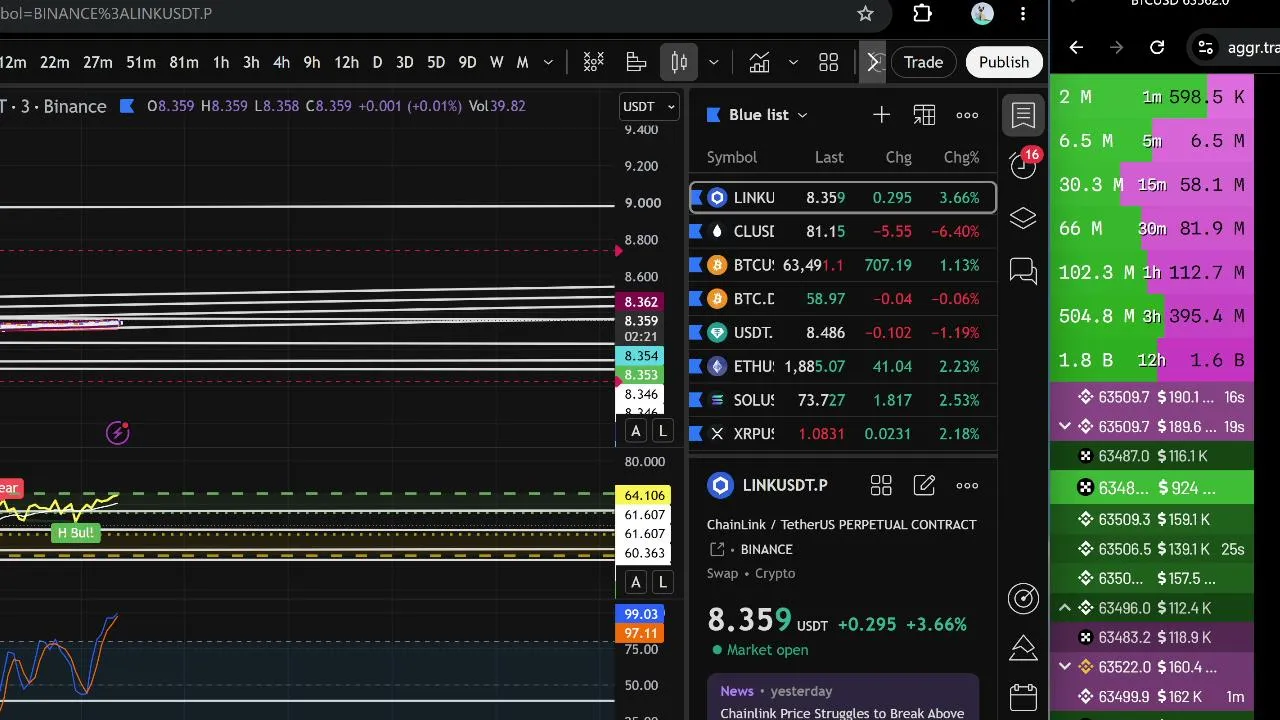
Task: Click the lightning bolt icon on chart
Action: [118, 433]
